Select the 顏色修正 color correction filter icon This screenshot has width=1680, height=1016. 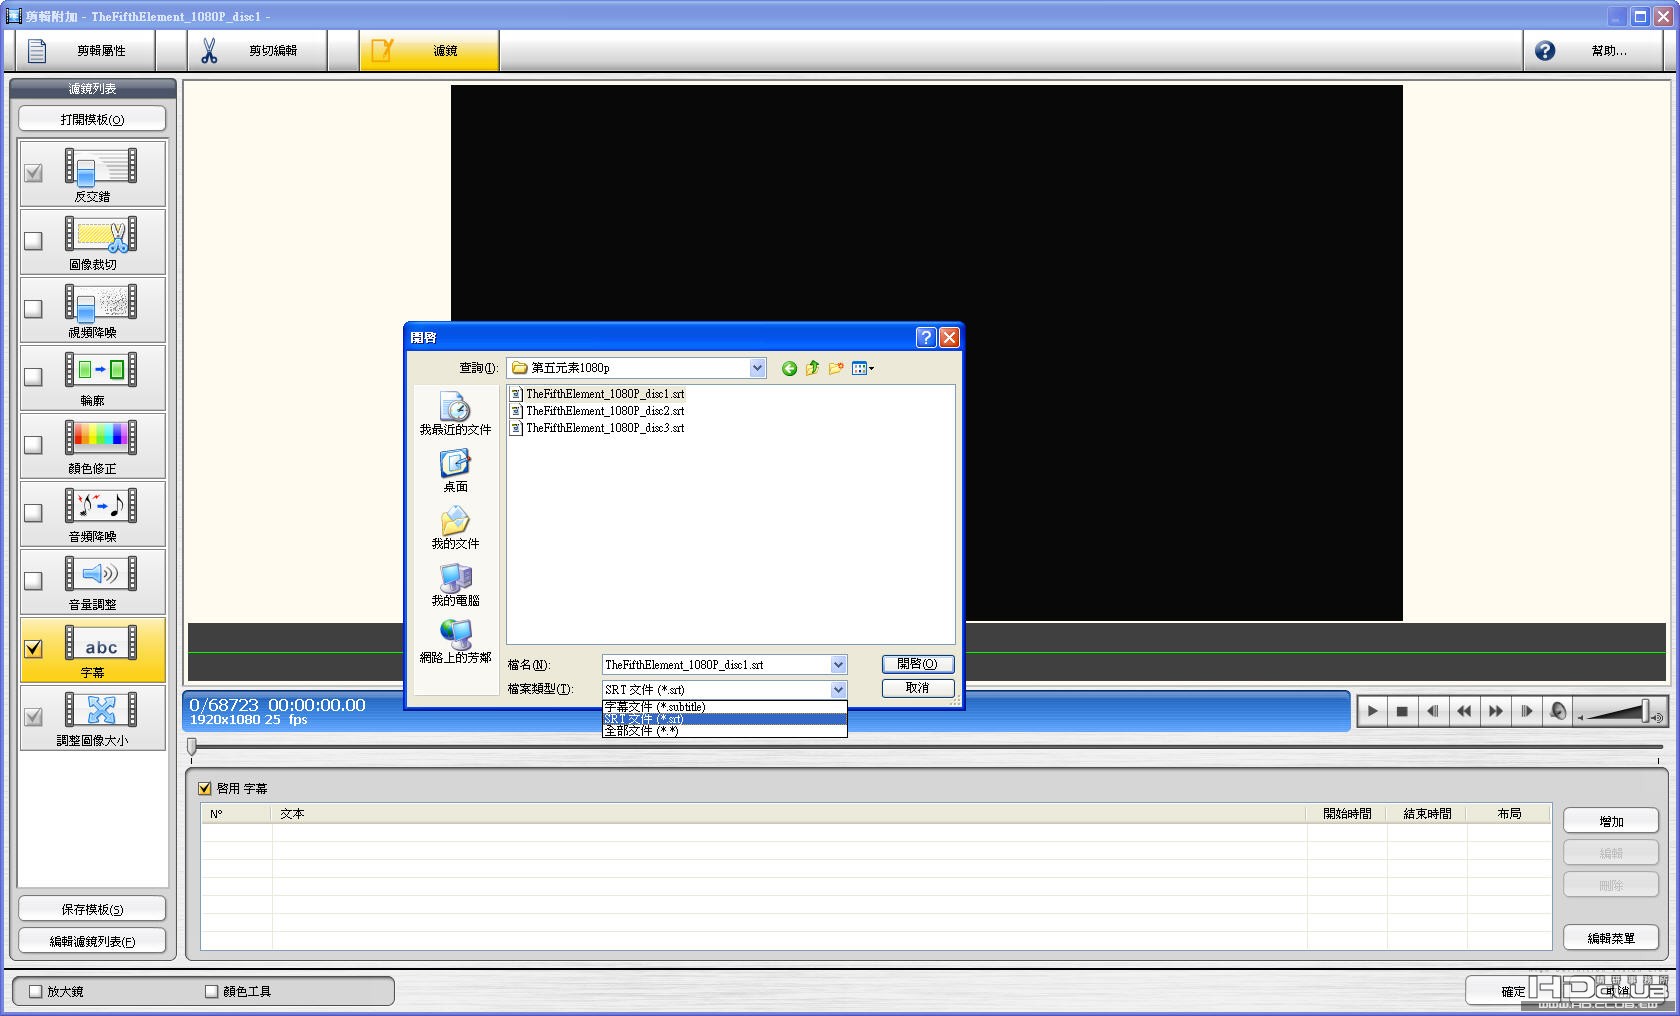click(101, 438)
